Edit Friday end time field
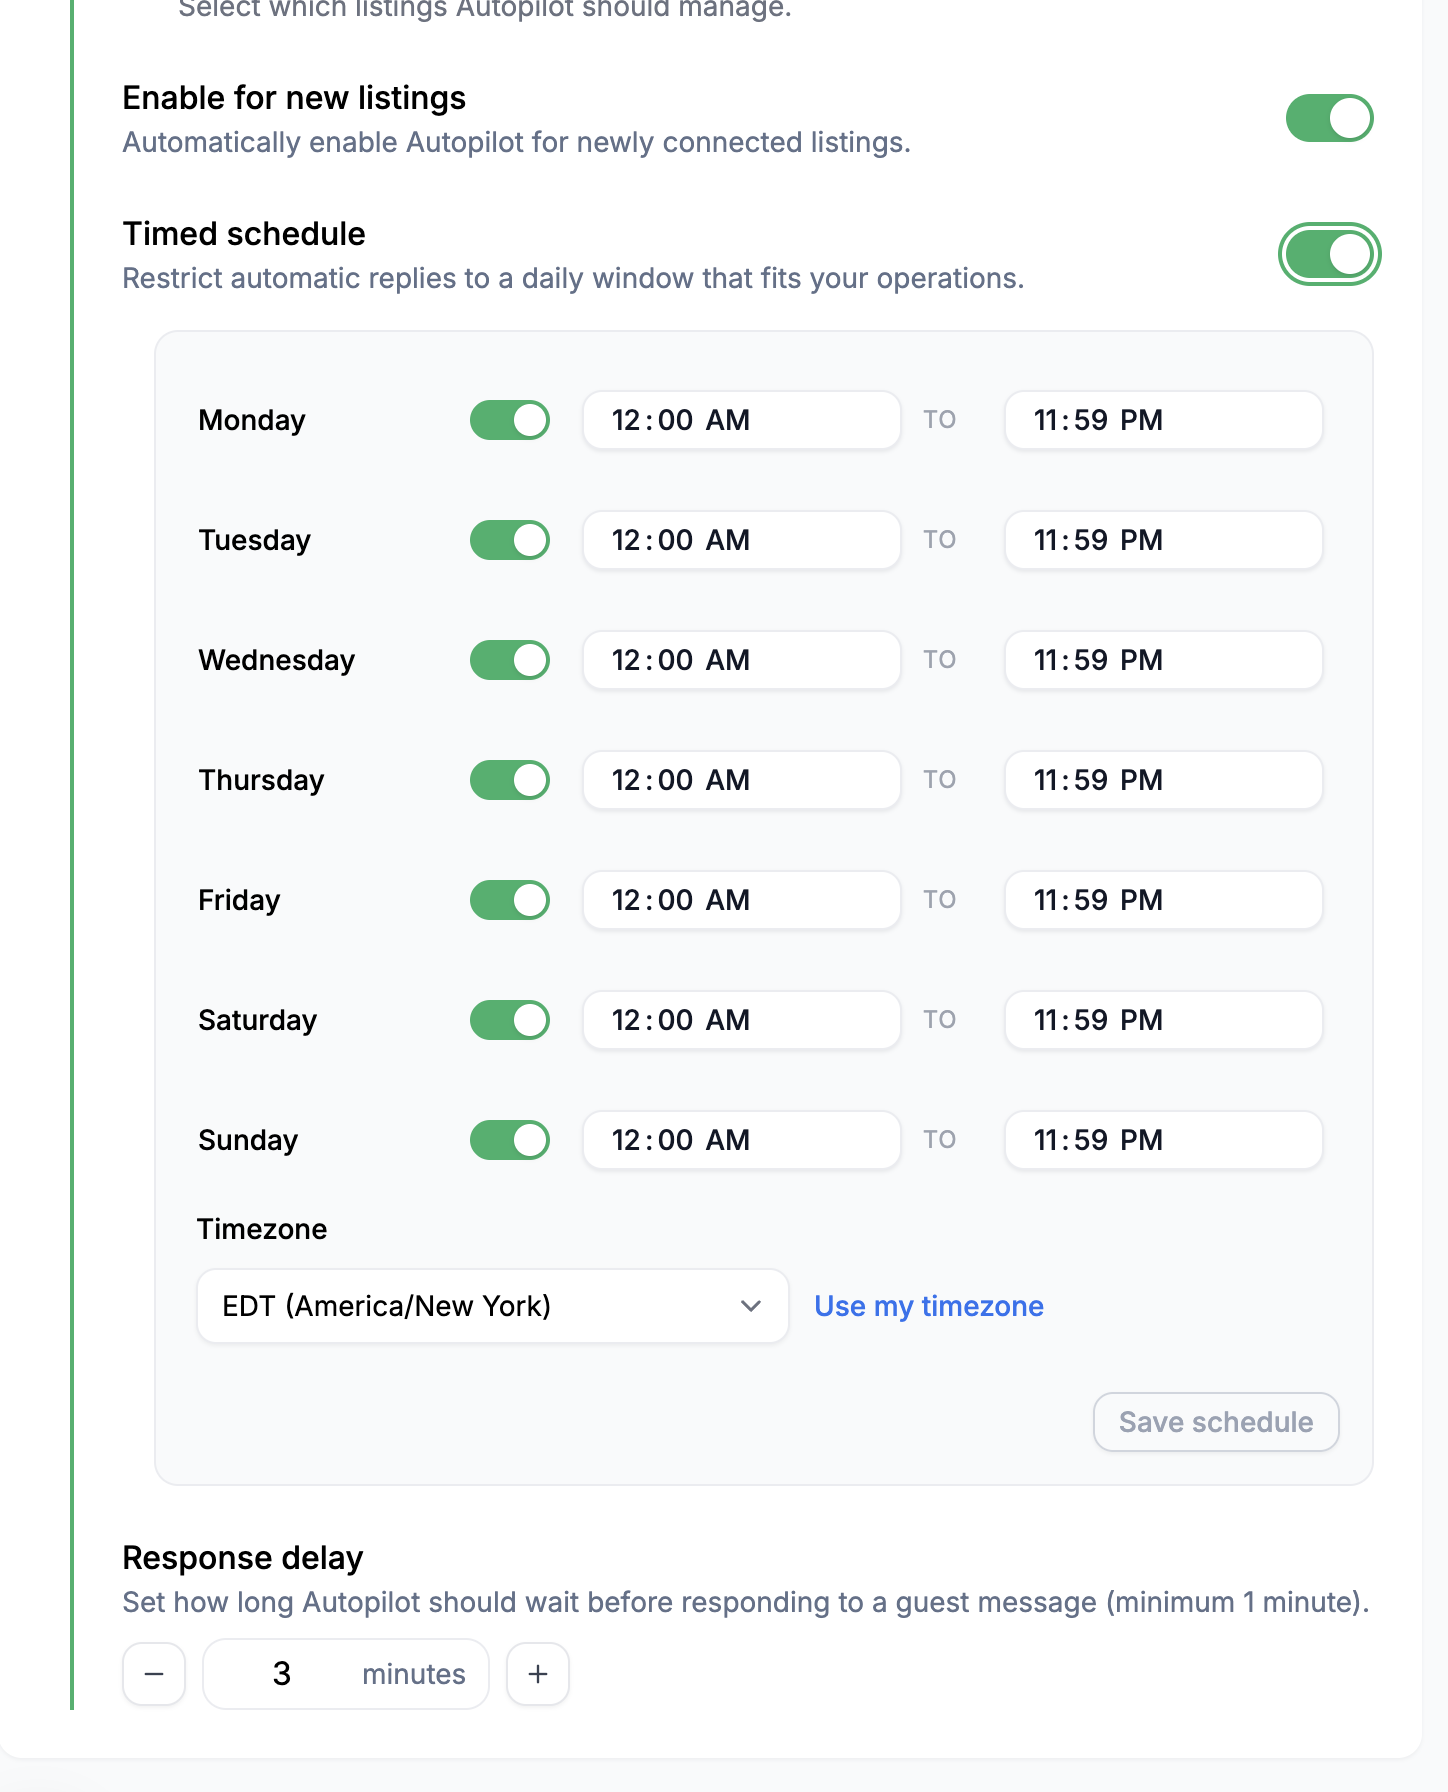 click(x=1163, y=900)
